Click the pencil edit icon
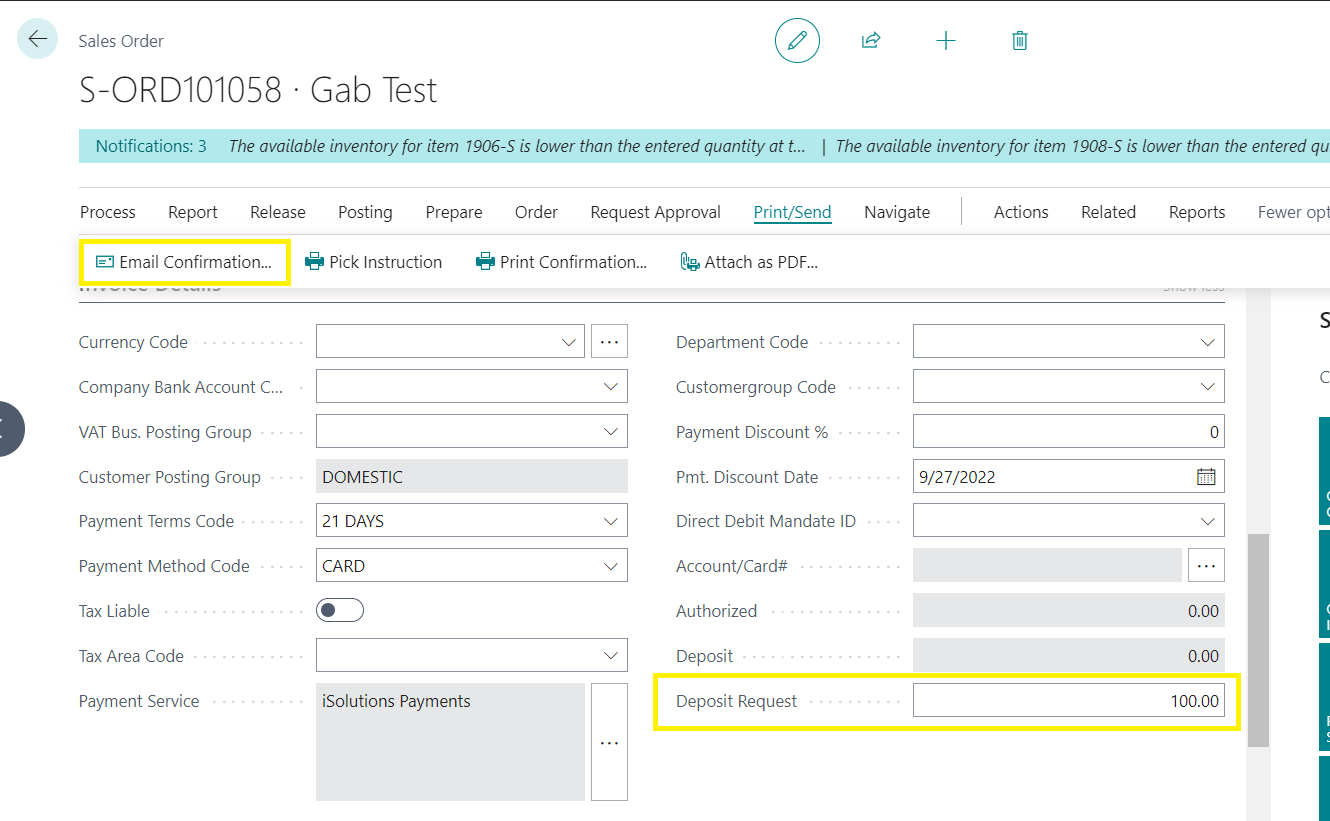The width and height of the screenshot is (1330, 821). (x=797, y=40)
